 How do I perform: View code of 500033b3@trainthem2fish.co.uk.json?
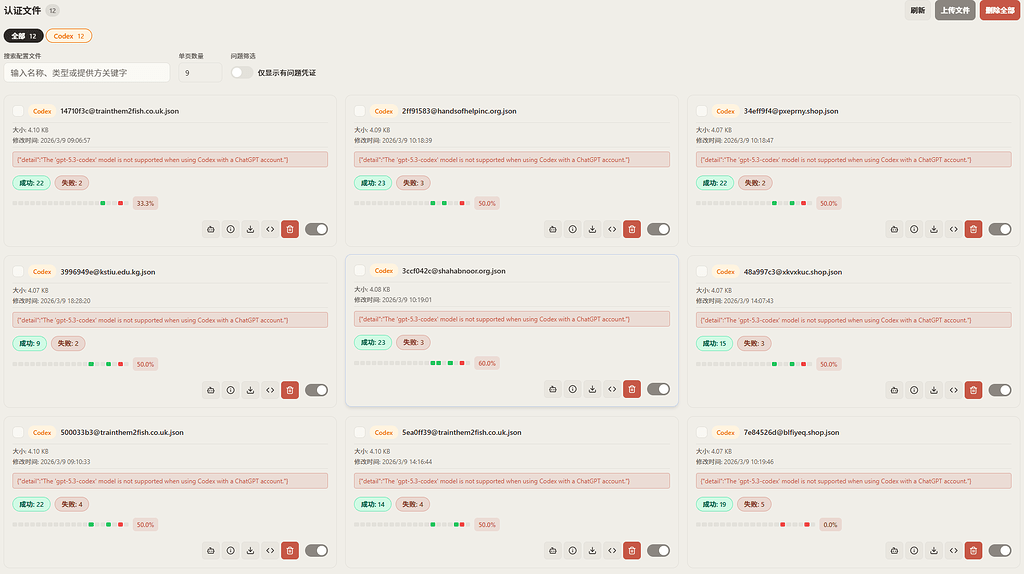click(270, 550)
